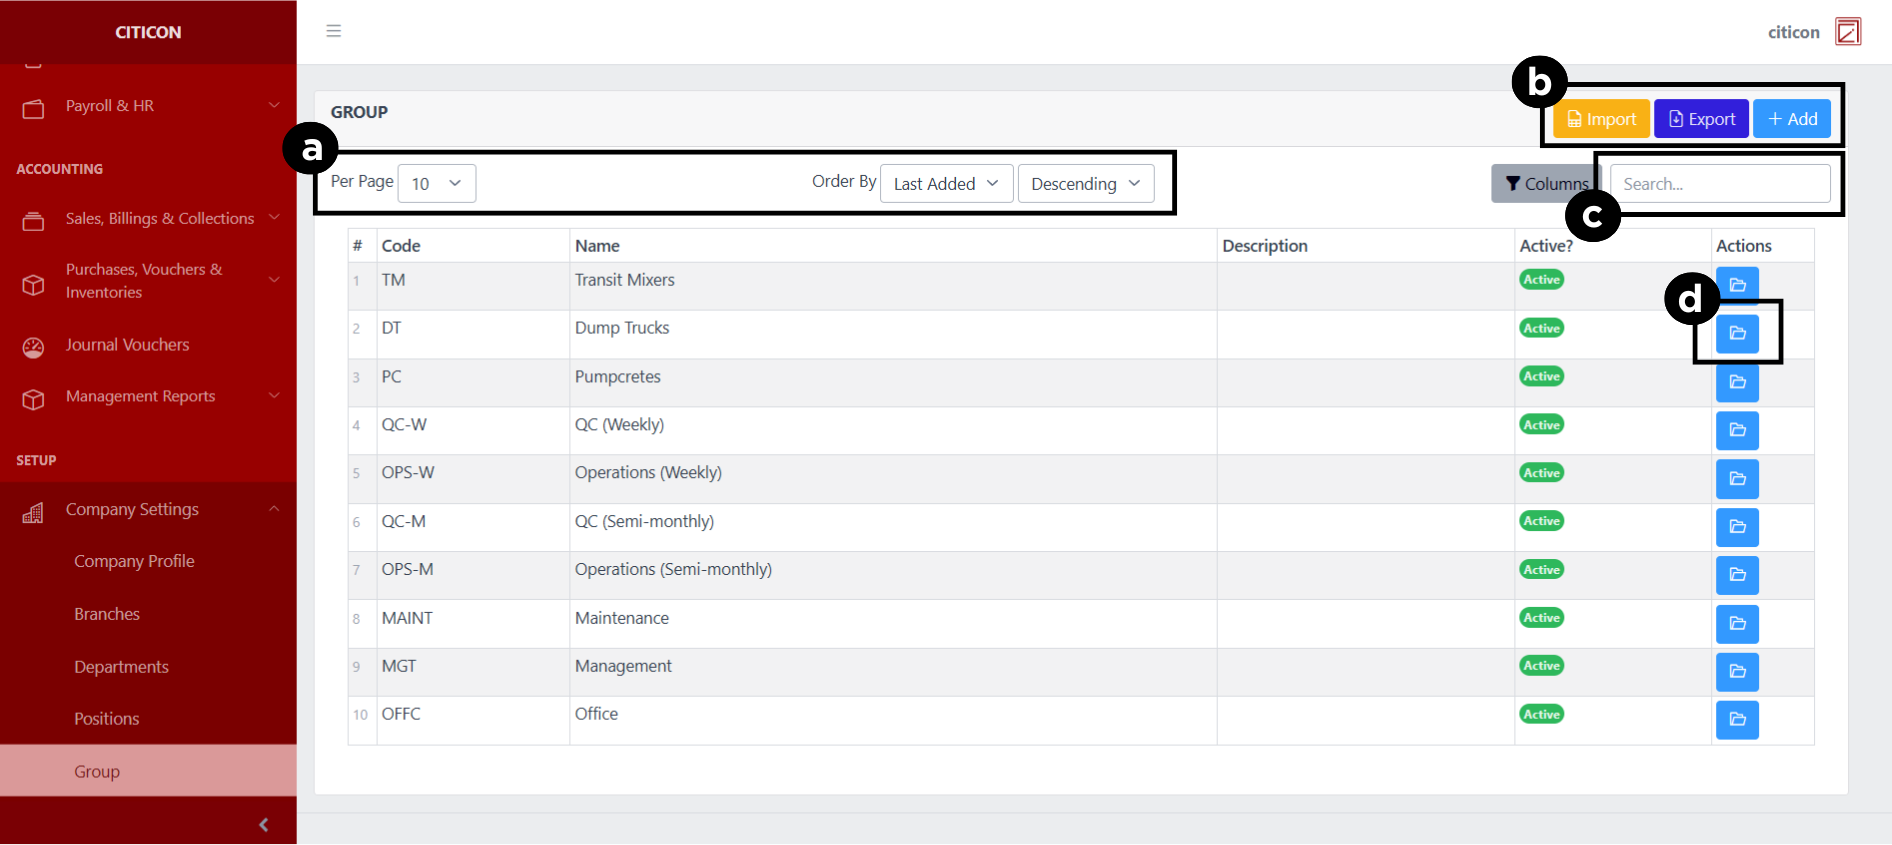Click the Sales, Billings & Collections icon
The image size is (1892, 845).
34,220
